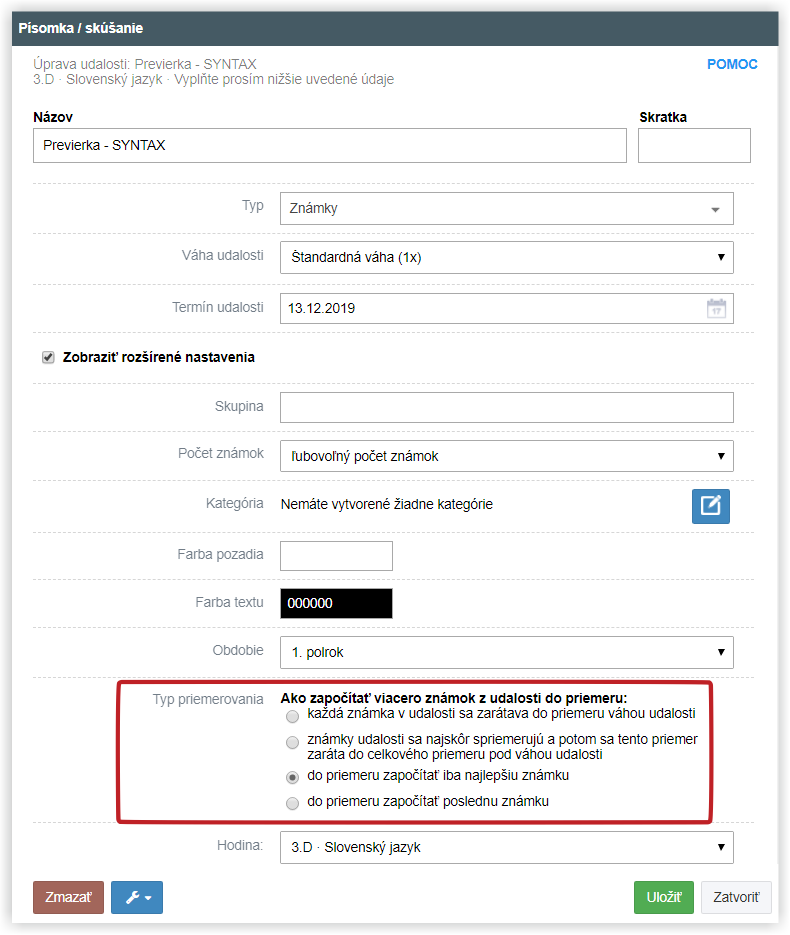
Task: Expand the Hodina dropdown
Action: 507,847
